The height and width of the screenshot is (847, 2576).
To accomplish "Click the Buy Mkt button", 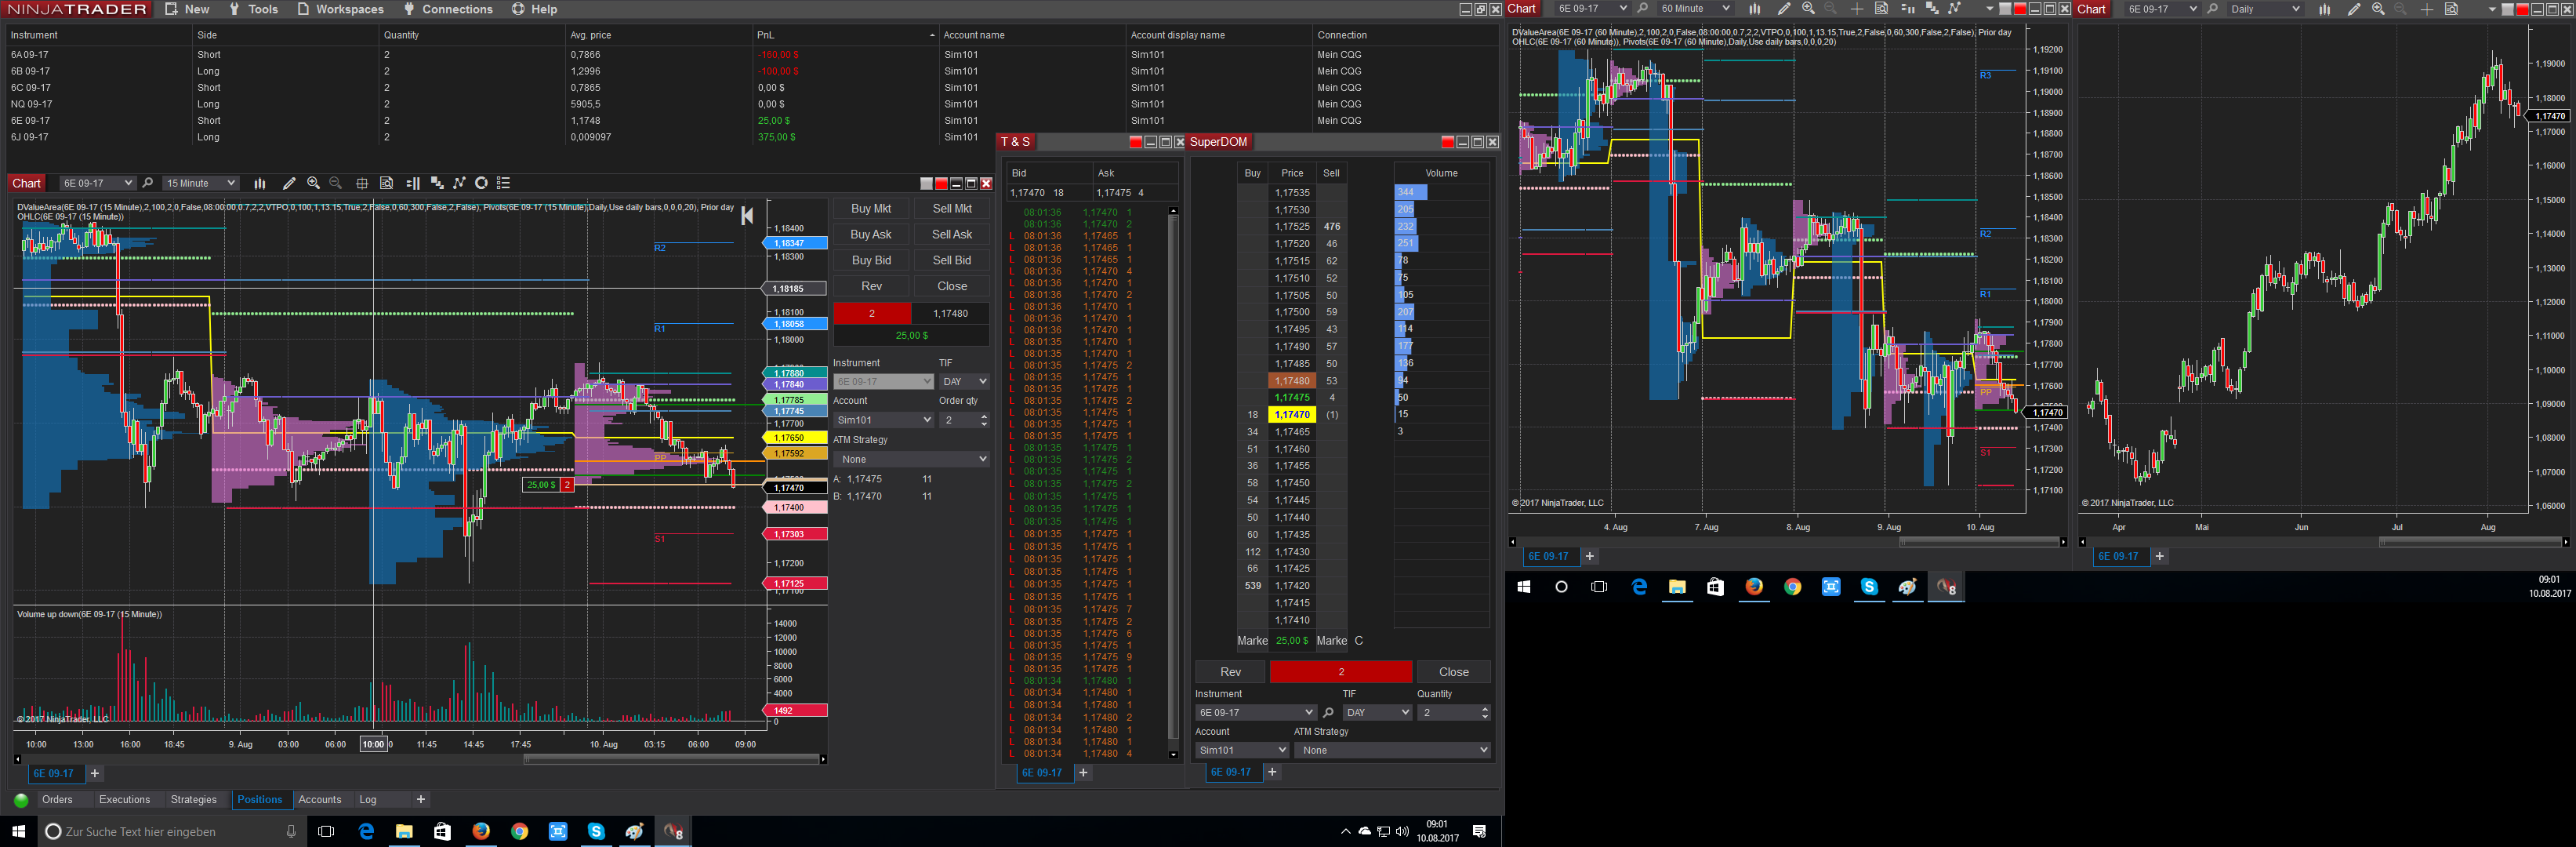I will [871, 208].
